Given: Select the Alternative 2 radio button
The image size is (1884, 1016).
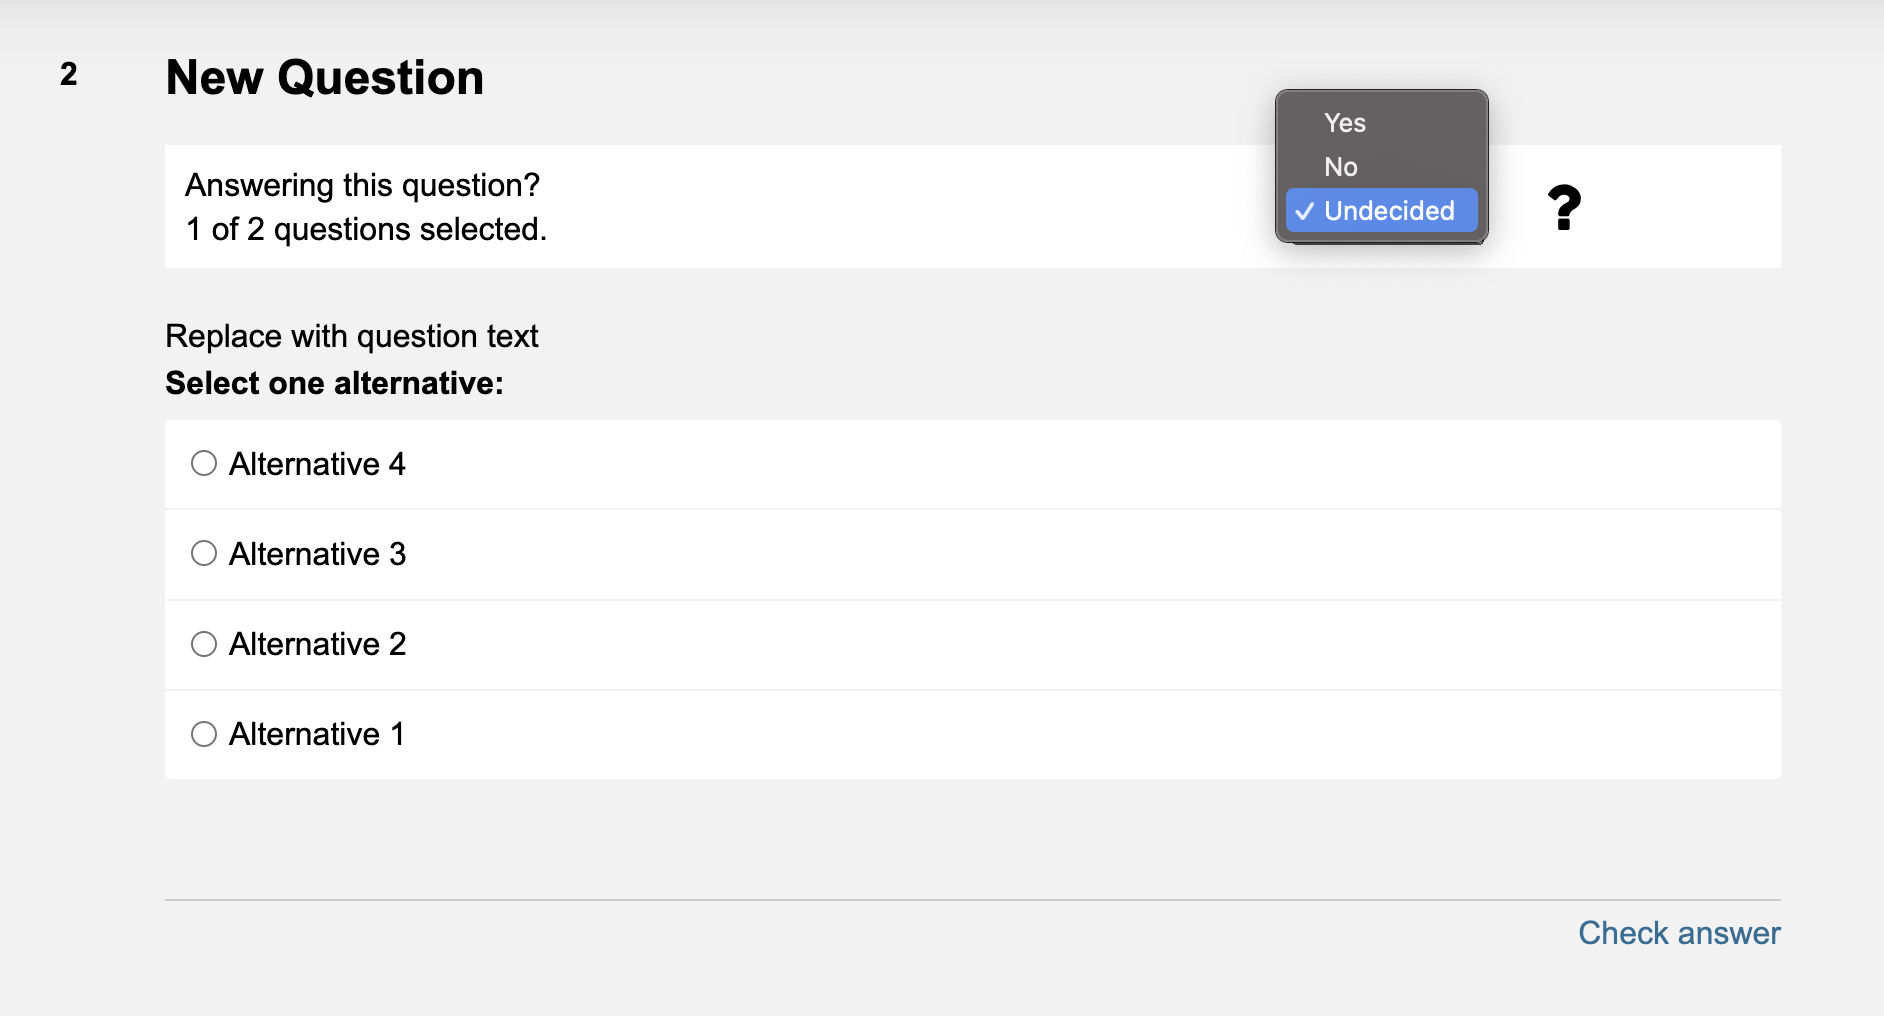Looking at the screenshot, I should click(204, 643).
